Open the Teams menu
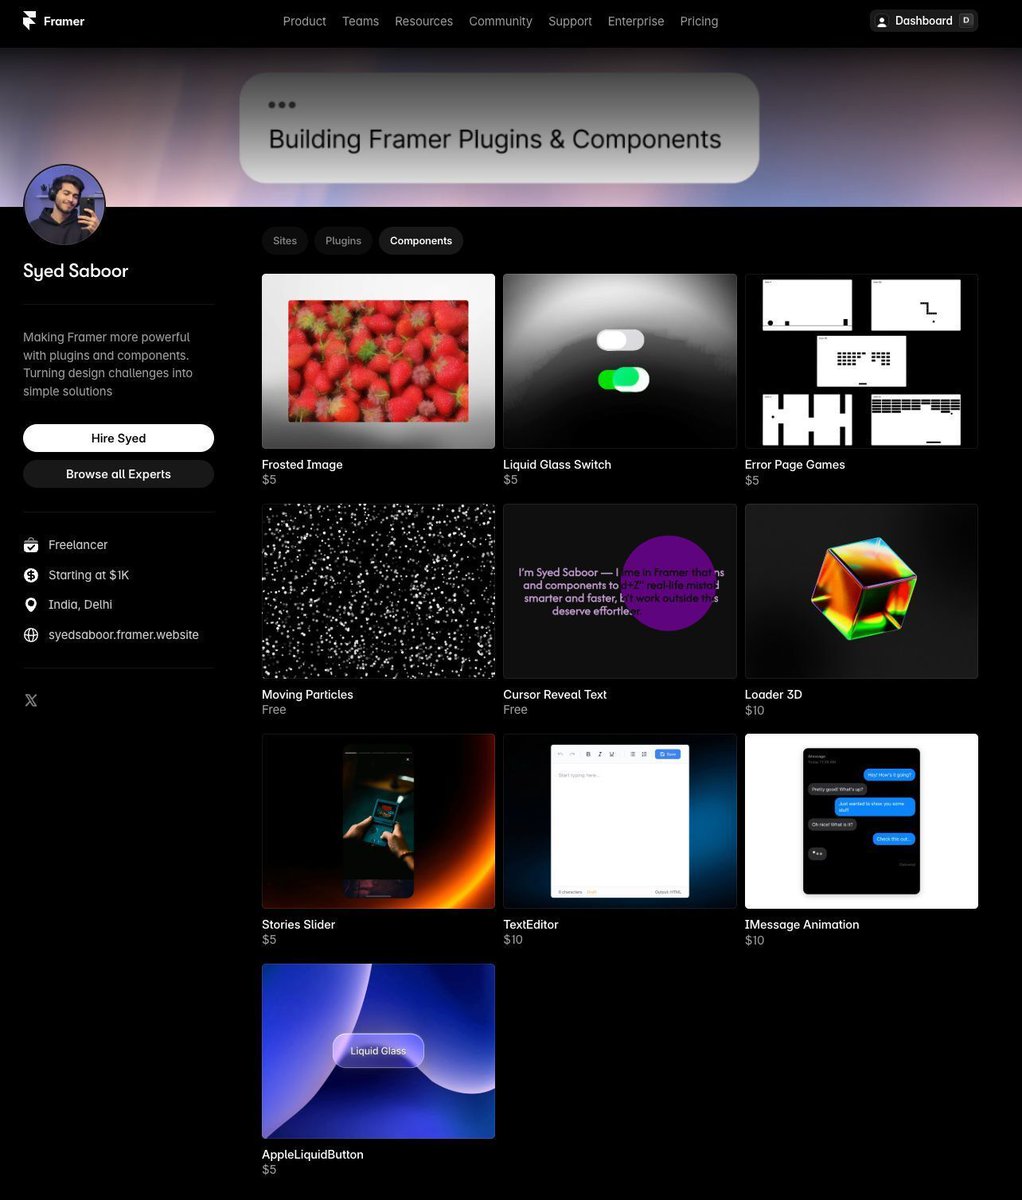Screen dimensions: 1022x1200 [x=360, y=21]
